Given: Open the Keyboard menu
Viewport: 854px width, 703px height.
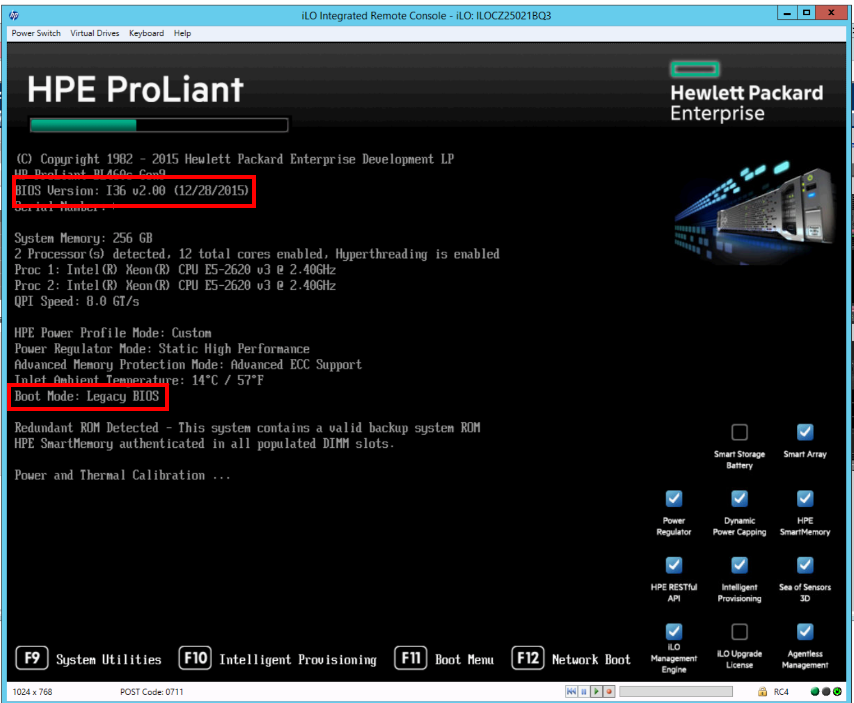Looking at the screenshot, I should (x=146, y=33).
